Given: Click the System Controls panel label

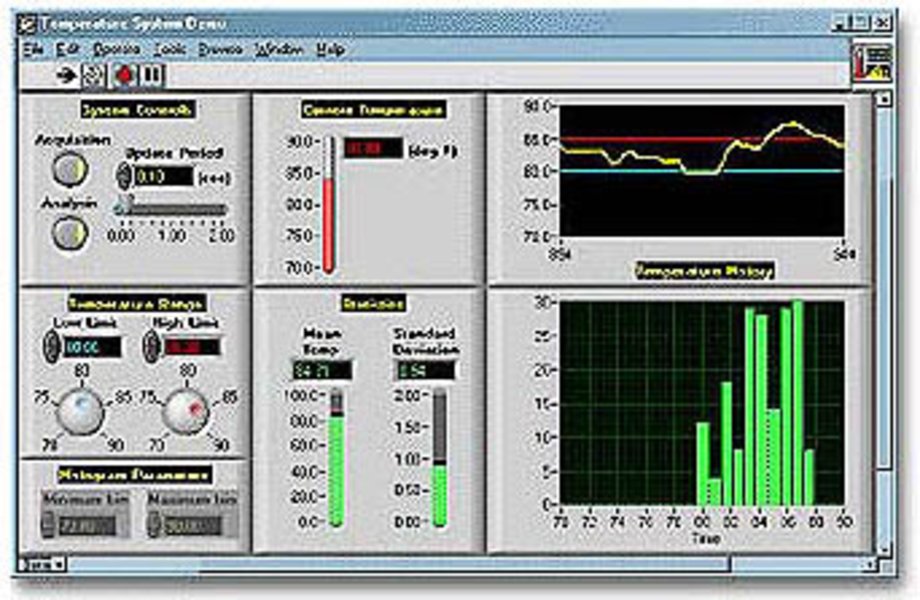Looking at the screenshot, I should pyautogui.click(x=137, y=110).
